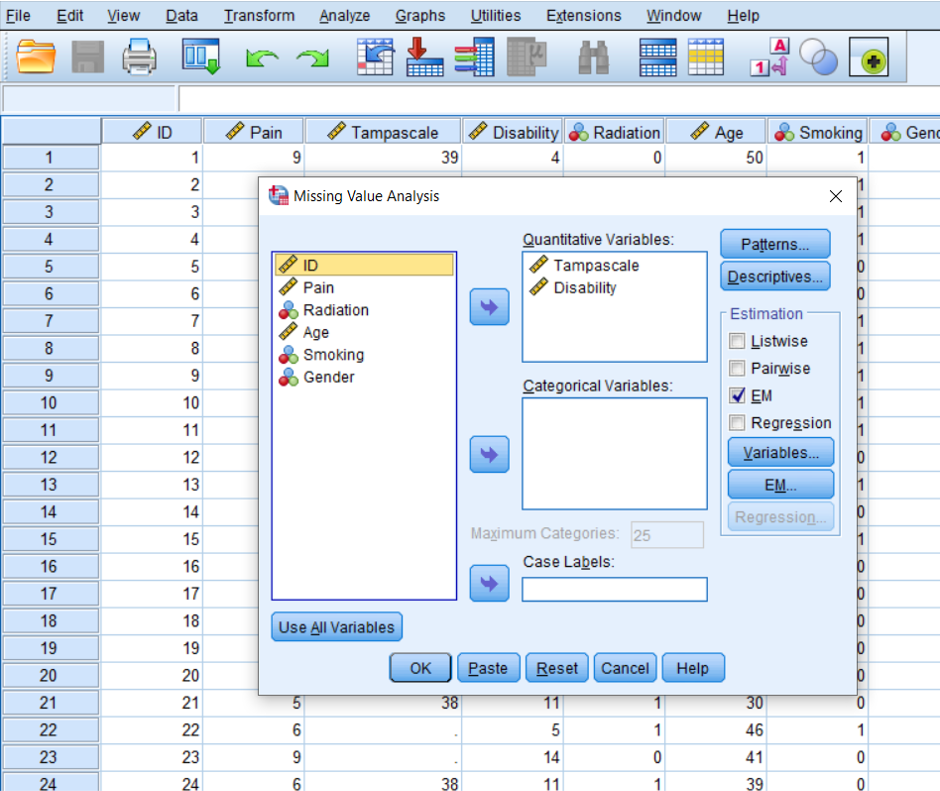
Task: Click the Descriptives button
Action: 775,277
